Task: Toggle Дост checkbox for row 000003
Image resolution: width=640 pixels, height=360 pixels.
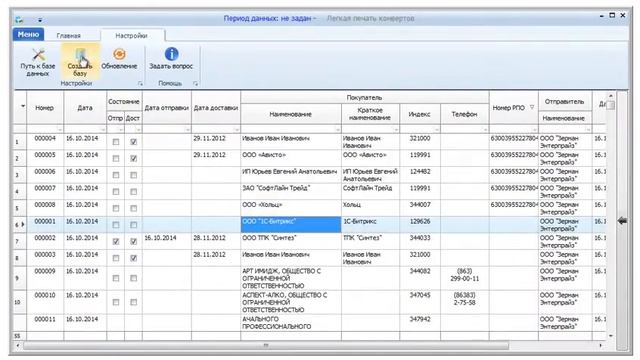Action: pos(133,258)
